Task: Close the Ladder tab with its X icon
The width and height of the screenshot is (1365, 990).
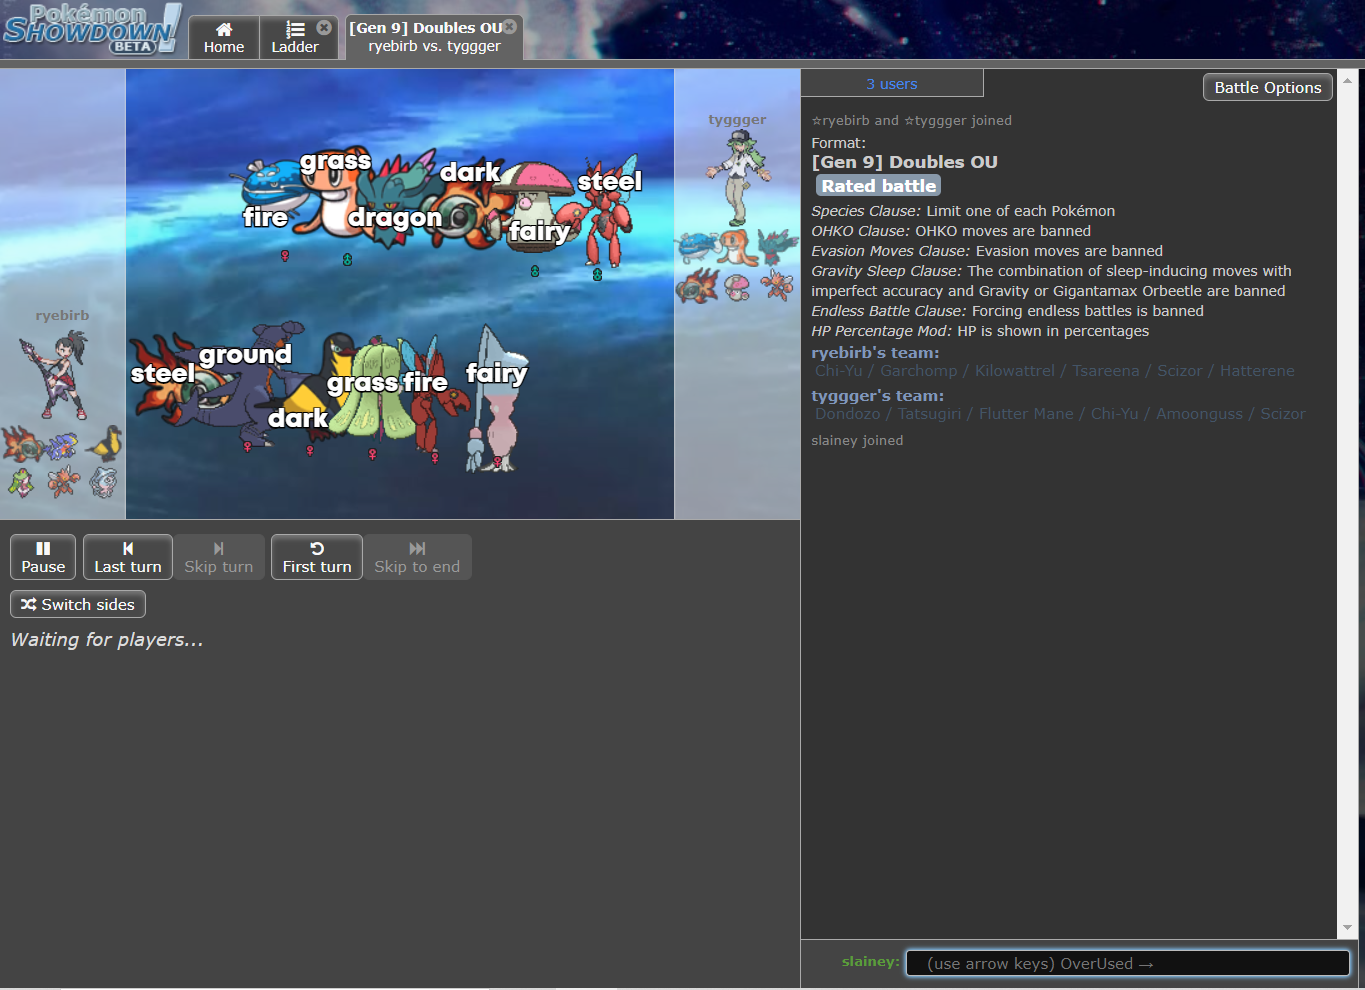Action: [x=324, y=27]
